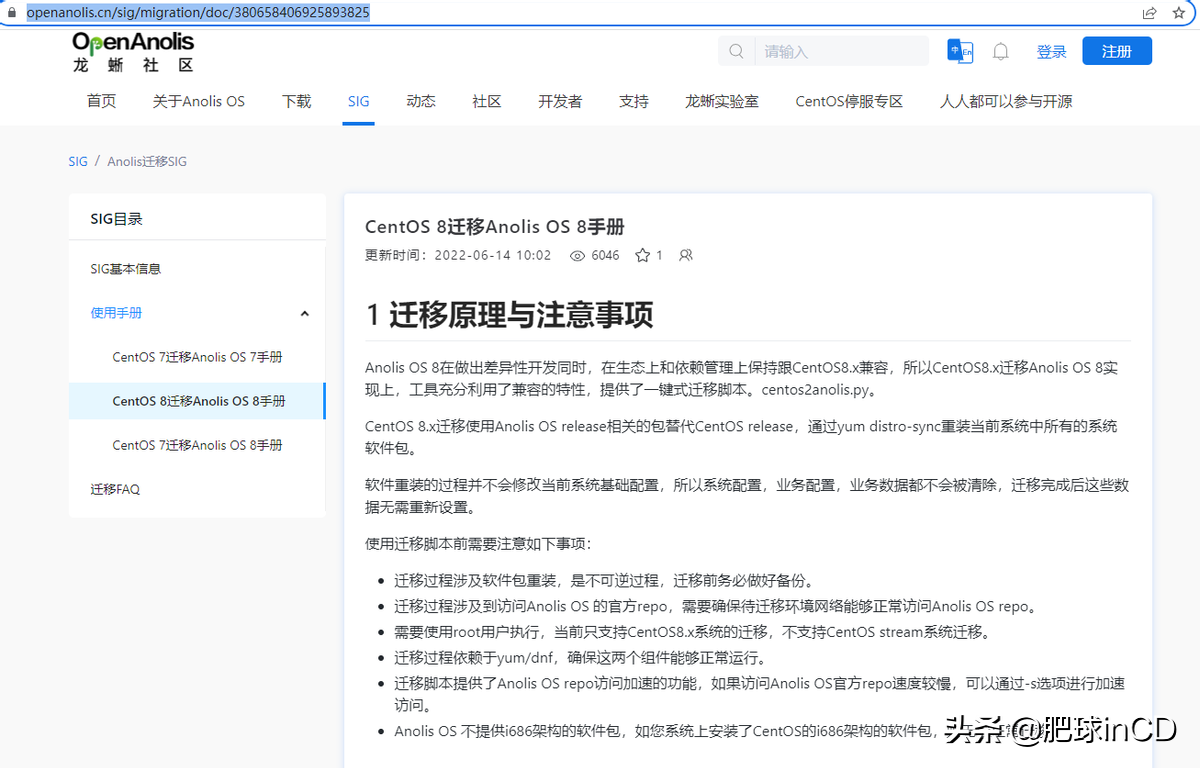Click the contributors people icon

point(686,255)
